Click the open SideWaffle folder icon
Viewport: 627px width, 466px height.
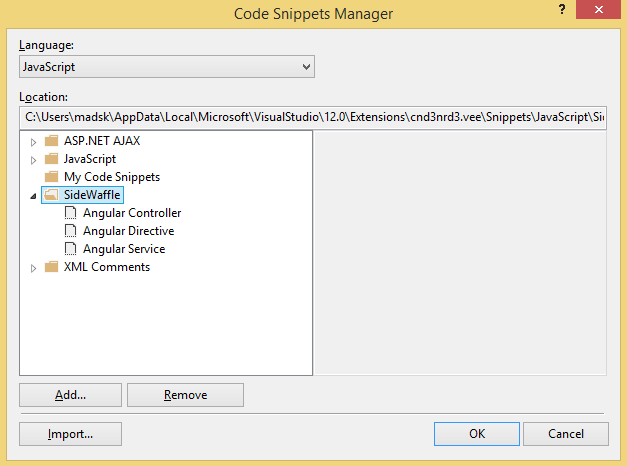tap(52, 195)
